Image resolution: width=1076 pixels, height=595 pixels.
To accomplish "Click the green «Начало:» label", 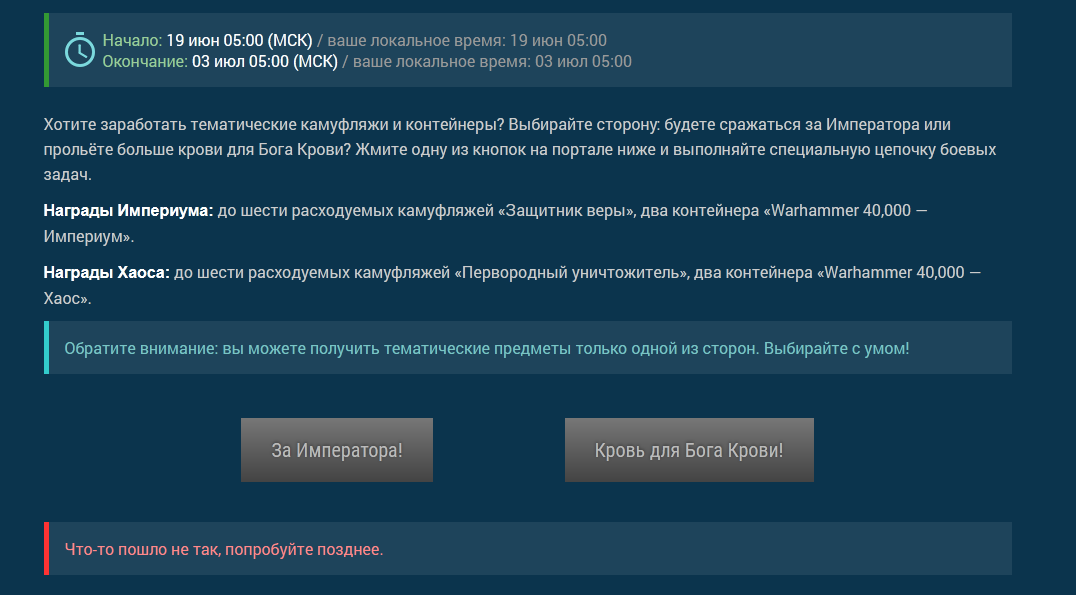I will (132, 40).
